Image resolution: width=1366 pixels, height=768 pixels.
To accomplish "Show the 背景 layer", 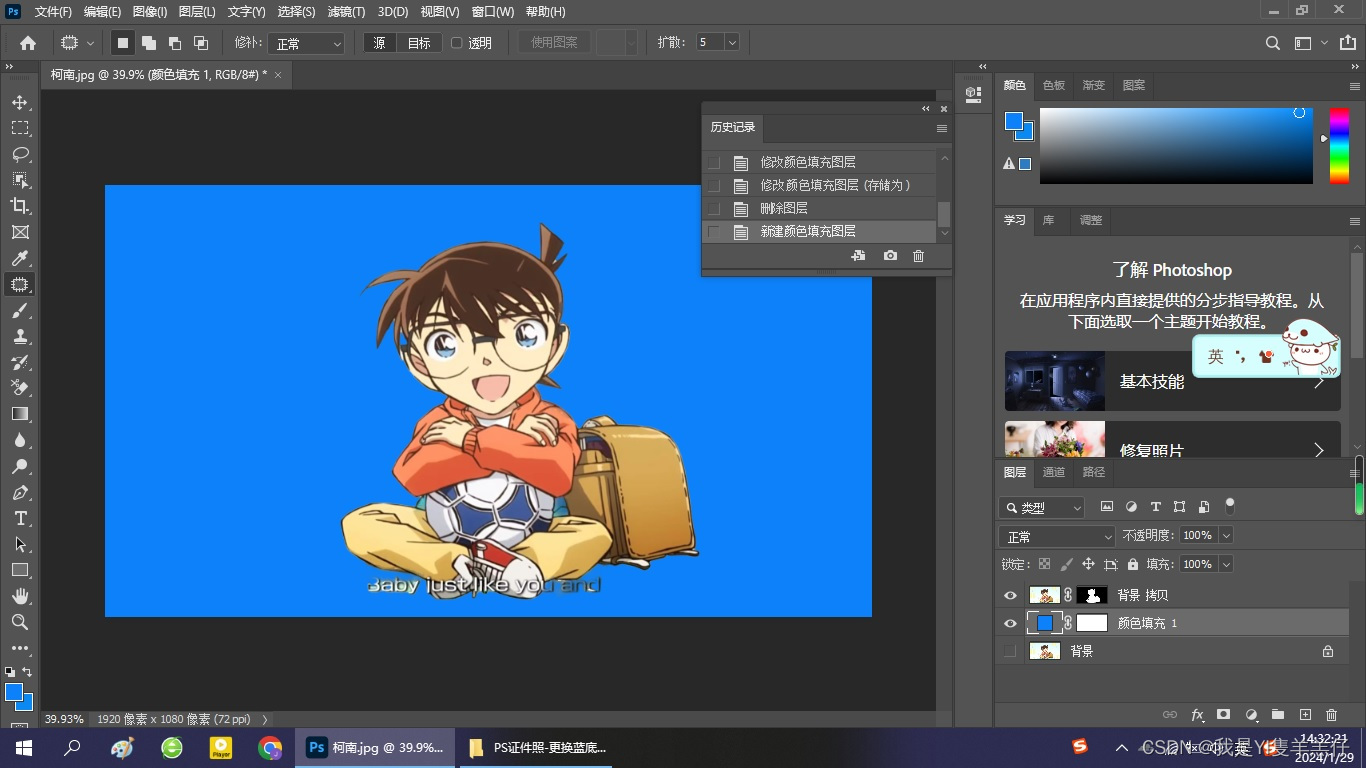I will click(1010, 651).
